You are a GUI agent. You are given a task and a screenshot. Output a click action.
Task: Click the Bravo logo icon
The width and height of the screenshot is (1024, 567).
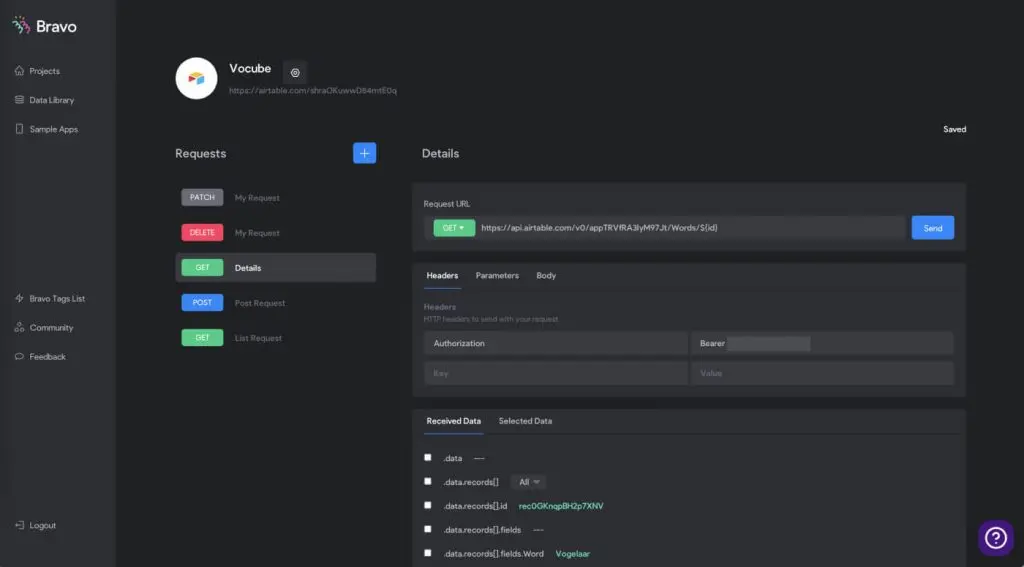pyautogui.click(x=21, y=25)
